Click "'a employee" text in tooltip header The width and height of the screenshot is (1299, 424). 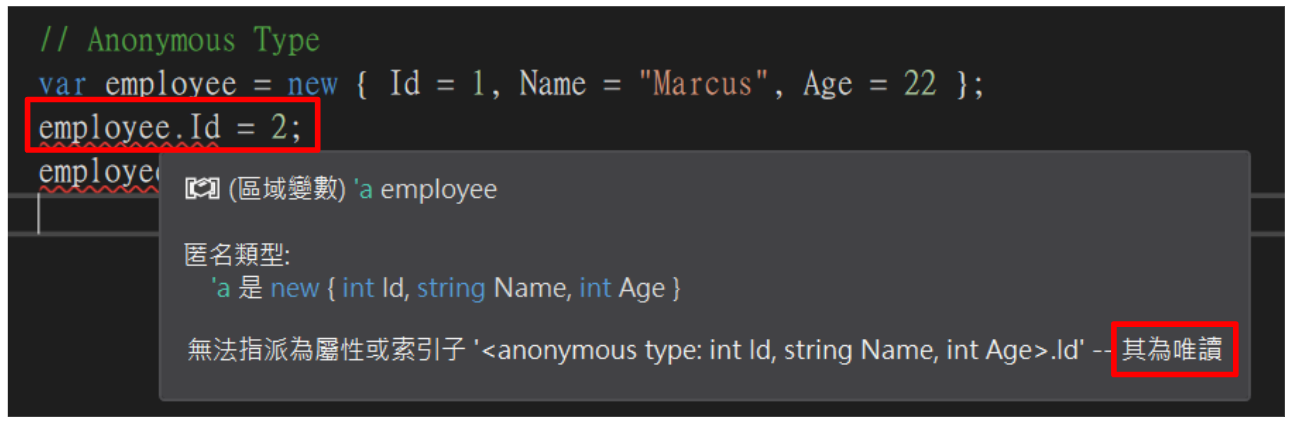[x=427, y=190]
